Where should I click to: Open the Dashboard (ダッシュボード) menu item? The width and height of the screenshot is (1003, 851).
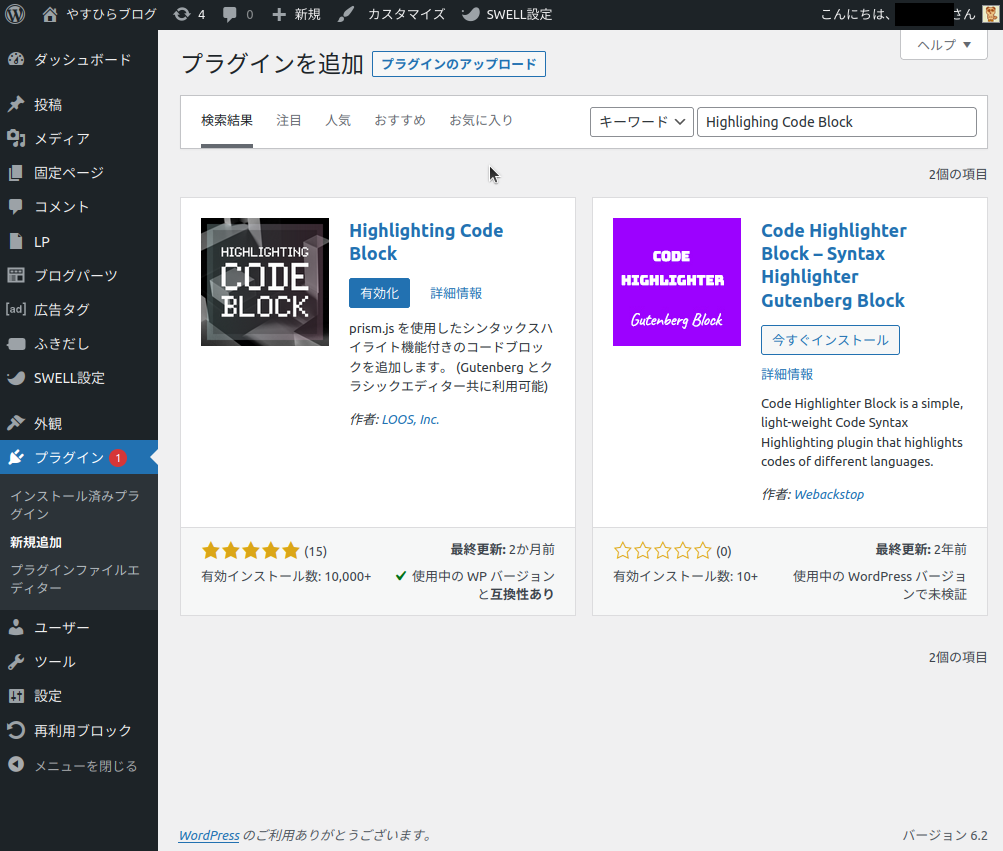point(82,60)
